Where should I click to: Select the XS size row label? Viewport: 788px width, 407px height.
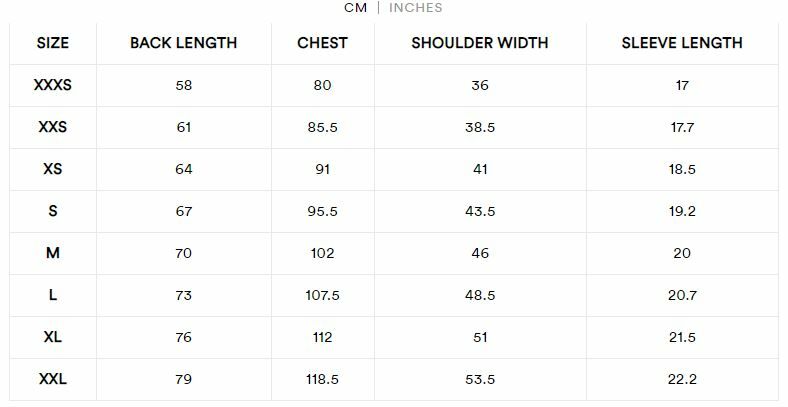tap(53, 169)
